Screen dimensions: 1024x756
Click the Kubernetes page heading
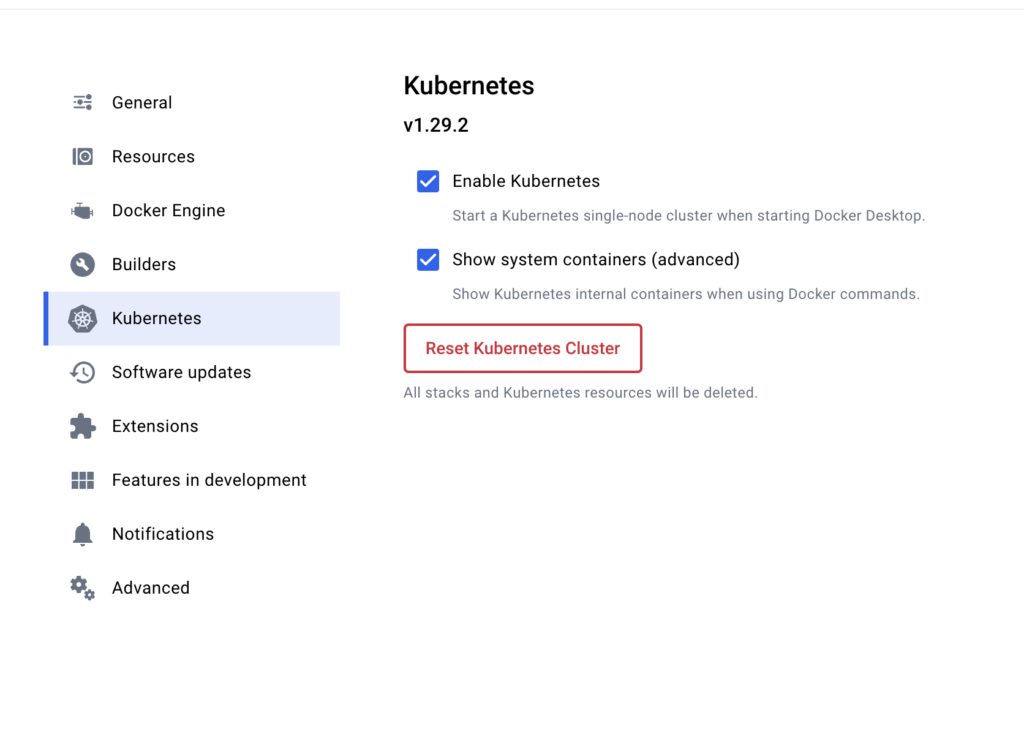[x=469, y=86]
